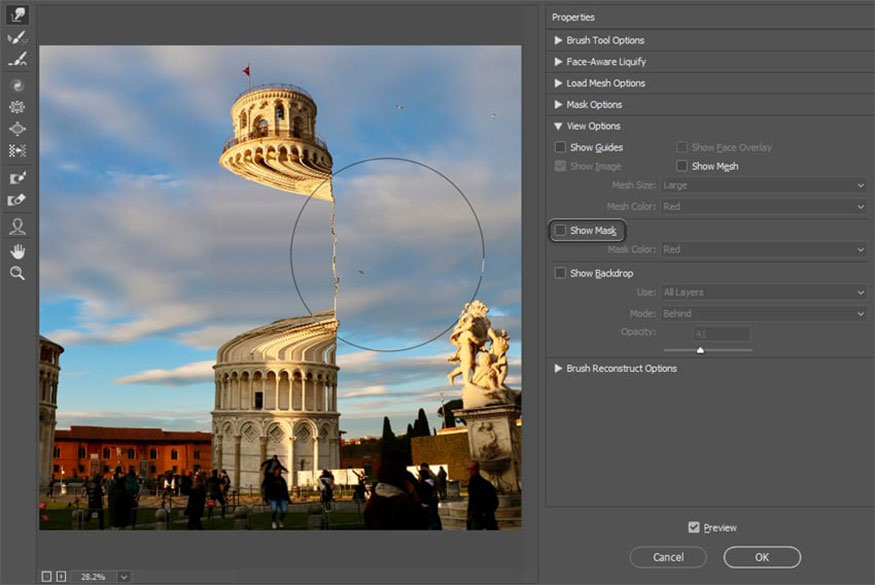Pick the Smooth tool
The image size is (875, 585).
pos(17,59)
